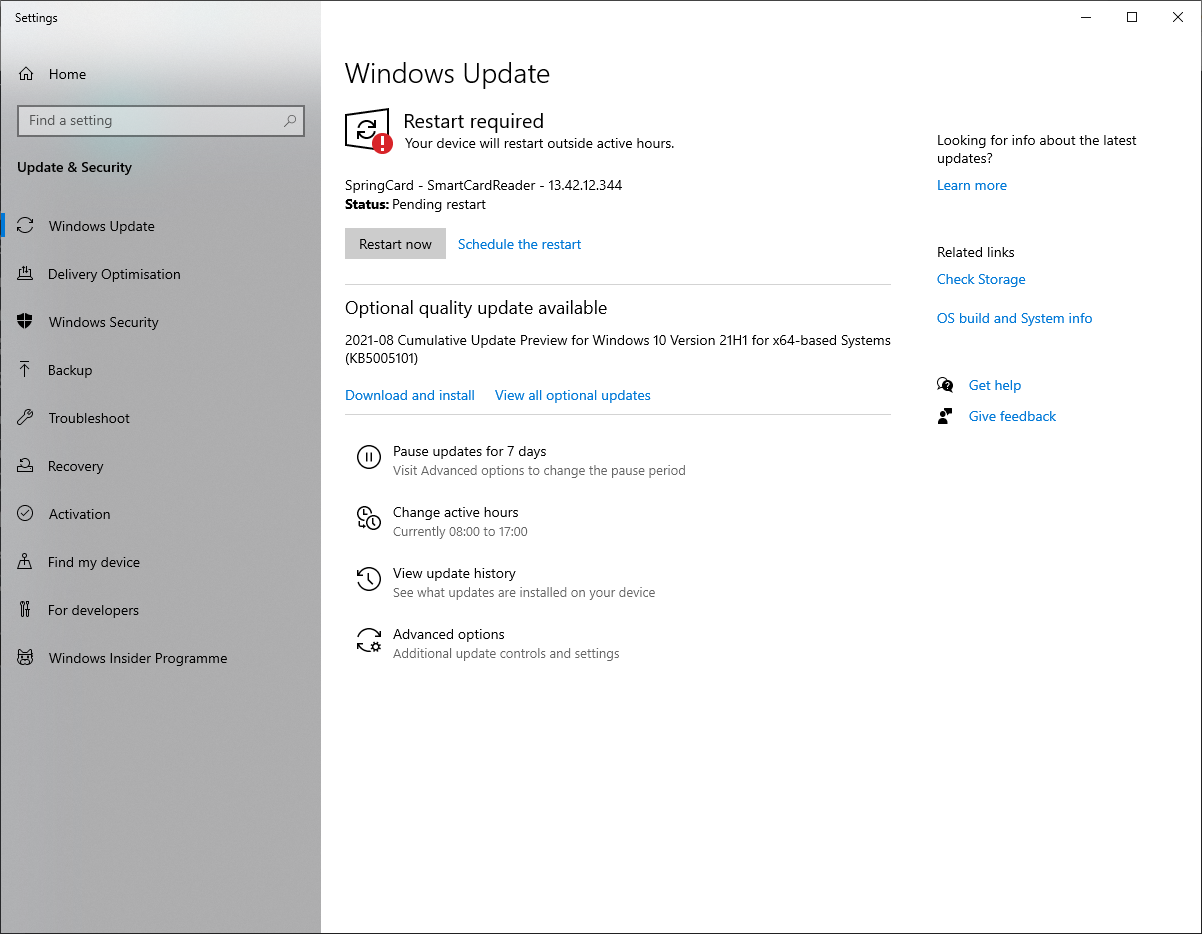The height and width of the screenshot is (934, 1202).
Task: Click the Backup sidebar icon
Action: (x=24, y=370)
